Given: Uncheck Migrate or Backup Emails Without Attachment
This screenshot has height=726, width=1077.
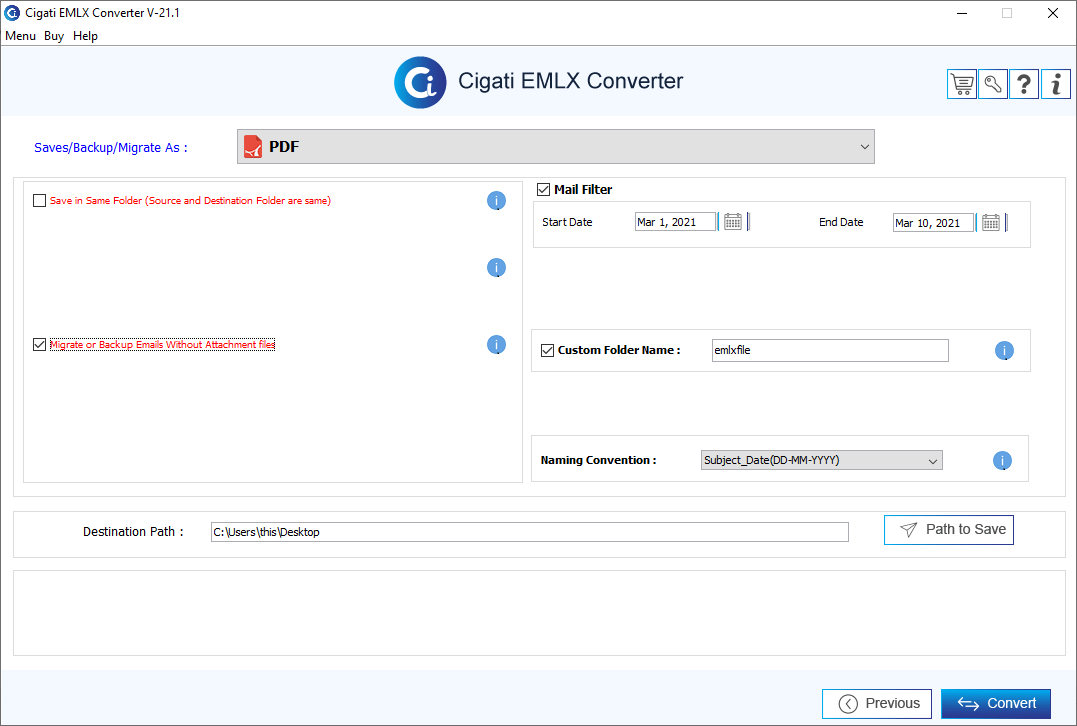Looking at the screenshot, I should pyautogui.click(x=39, y=345).
